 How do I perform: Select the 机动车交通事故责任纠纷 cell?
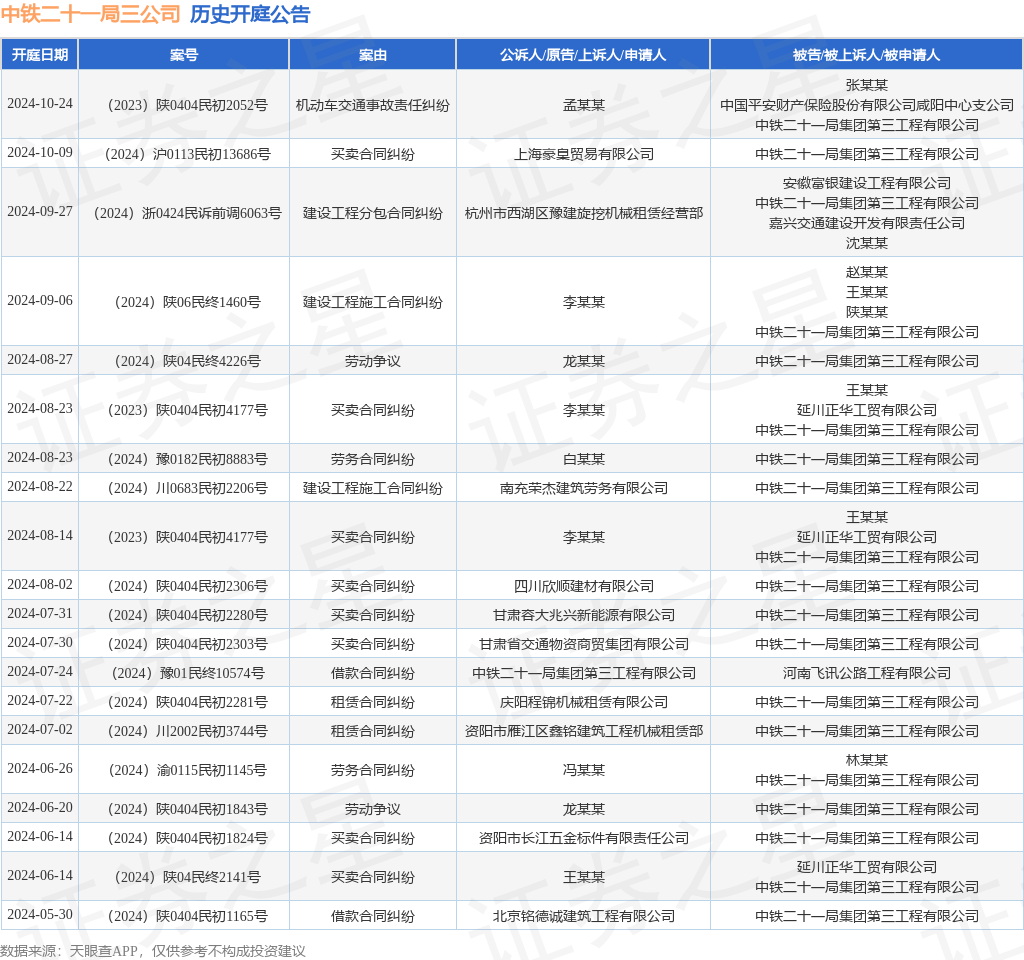pos(373,105)
